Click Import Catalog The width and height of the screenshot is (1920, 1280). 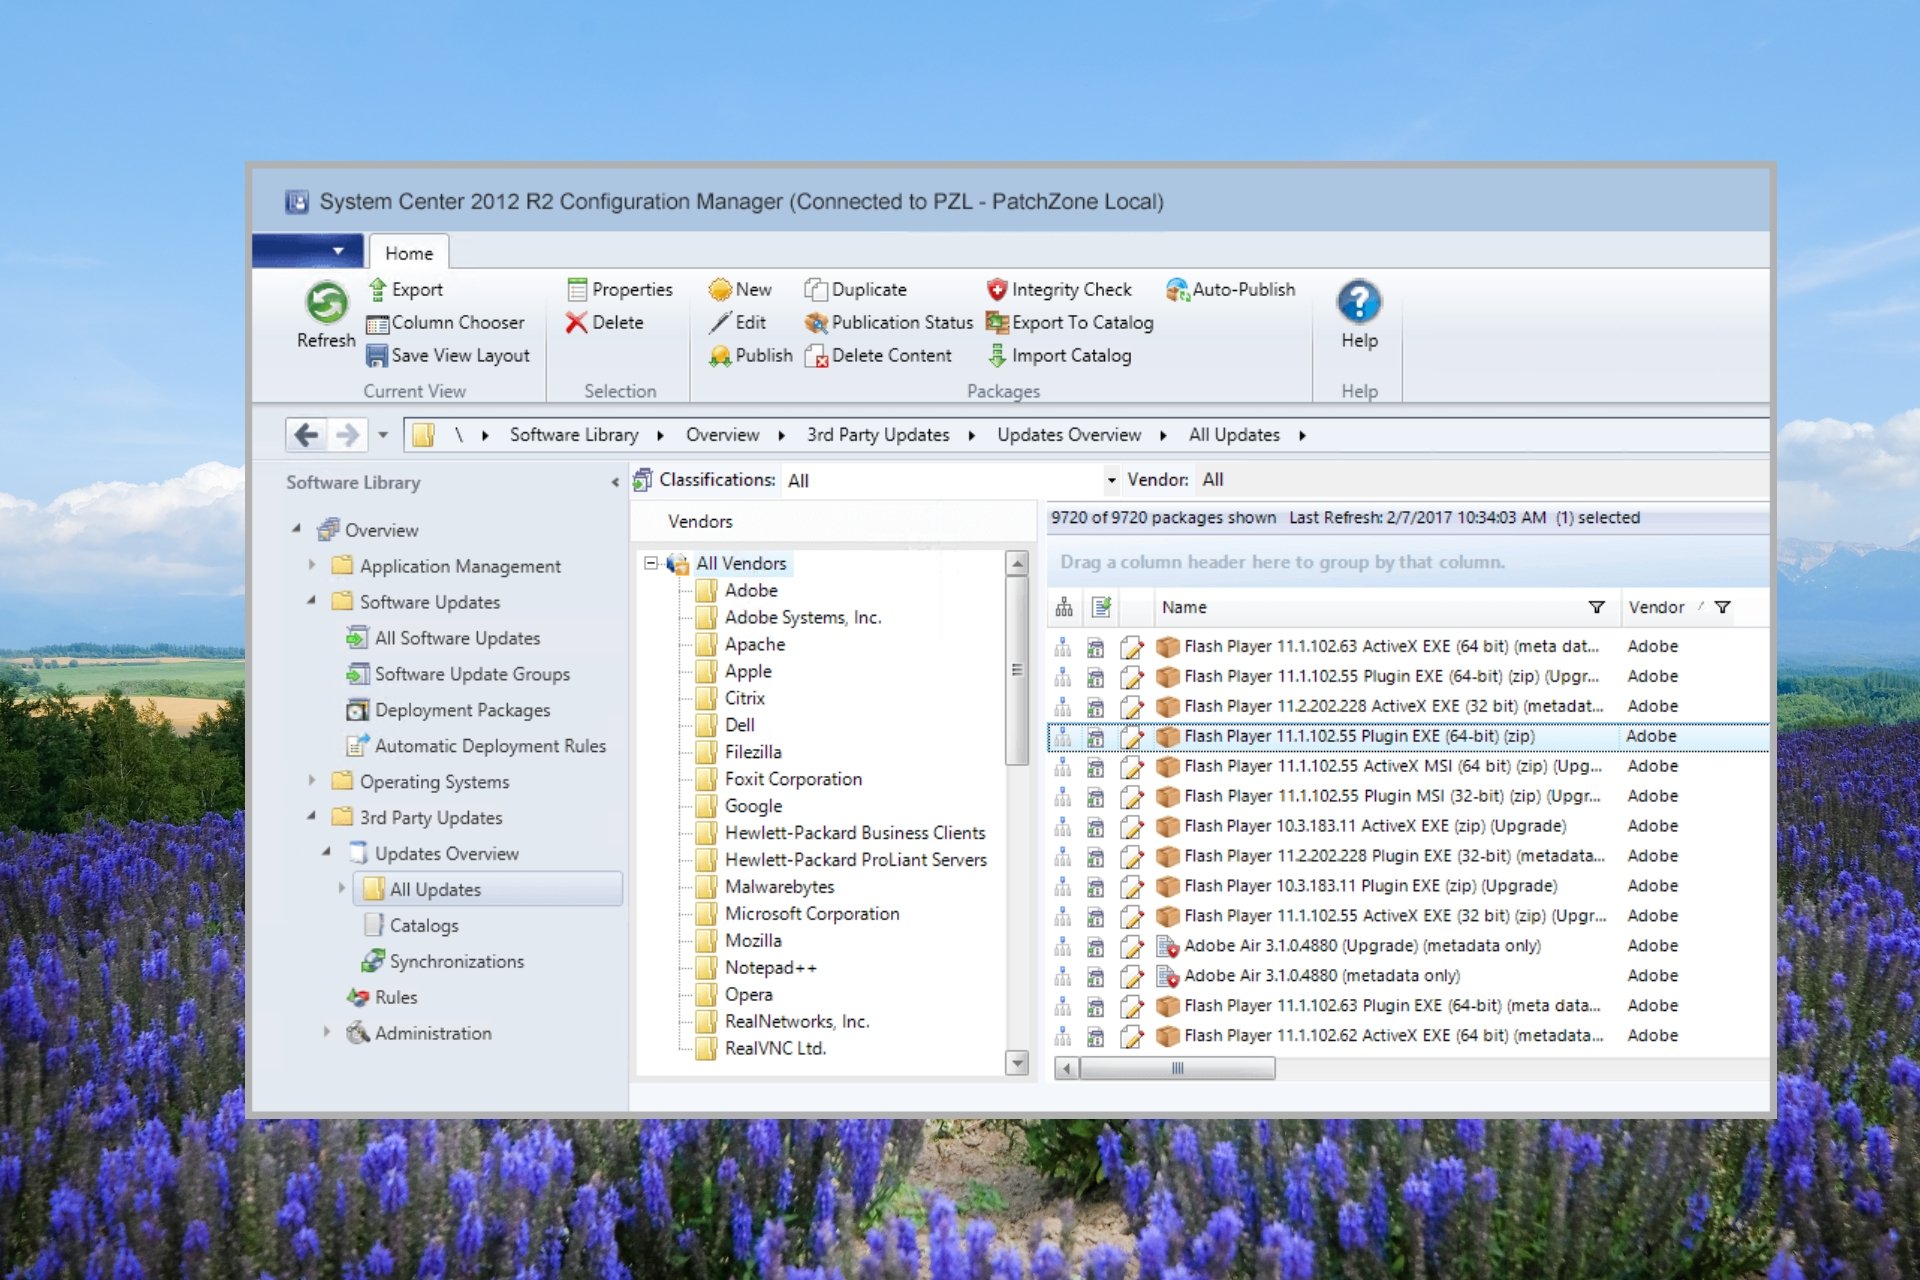pyautogui.click(x=1059, y=355)
